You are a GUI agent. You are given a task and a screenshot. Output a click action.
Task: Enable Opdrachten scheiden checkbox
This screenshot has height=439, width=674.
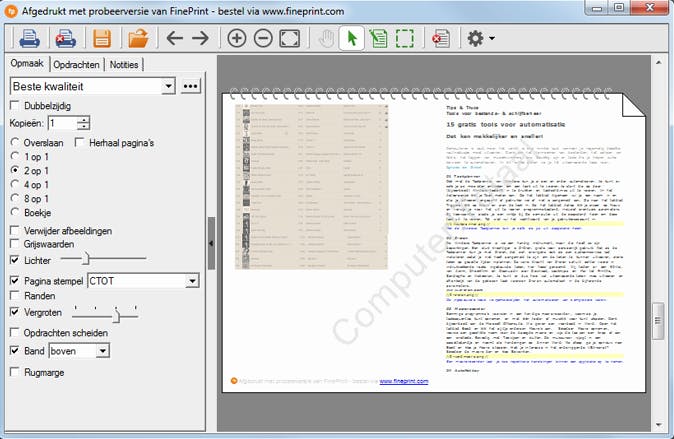point(15,332)
